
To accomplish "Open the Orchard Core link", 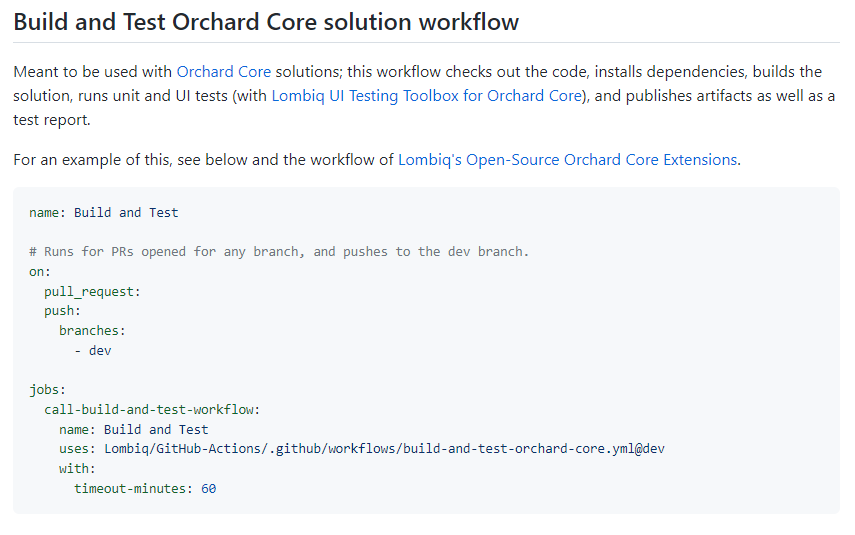I will click(224, 71).
